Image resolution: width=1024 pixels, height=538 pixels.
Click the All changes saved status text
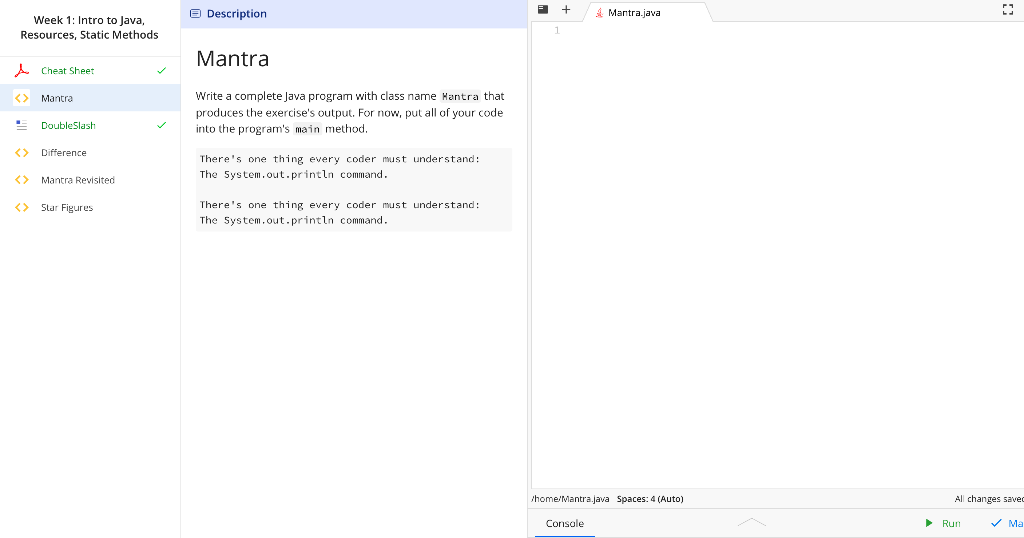coord(989,499)
